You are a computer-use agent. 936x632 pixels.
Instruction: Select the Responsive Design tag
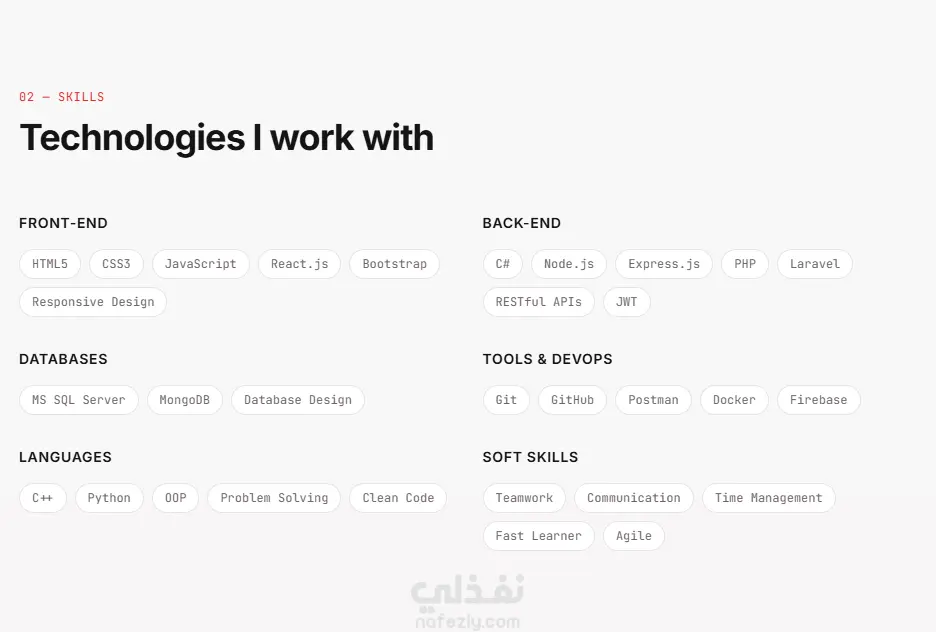tap(93, 302)
